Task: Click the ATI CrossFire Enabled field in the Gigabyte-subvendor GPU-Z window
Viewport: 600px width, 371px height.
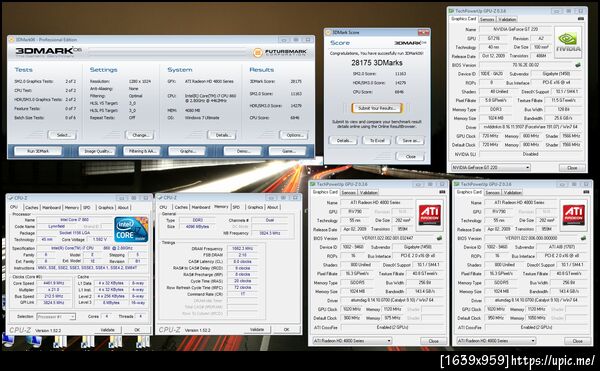Action: (x=392, y=327)
